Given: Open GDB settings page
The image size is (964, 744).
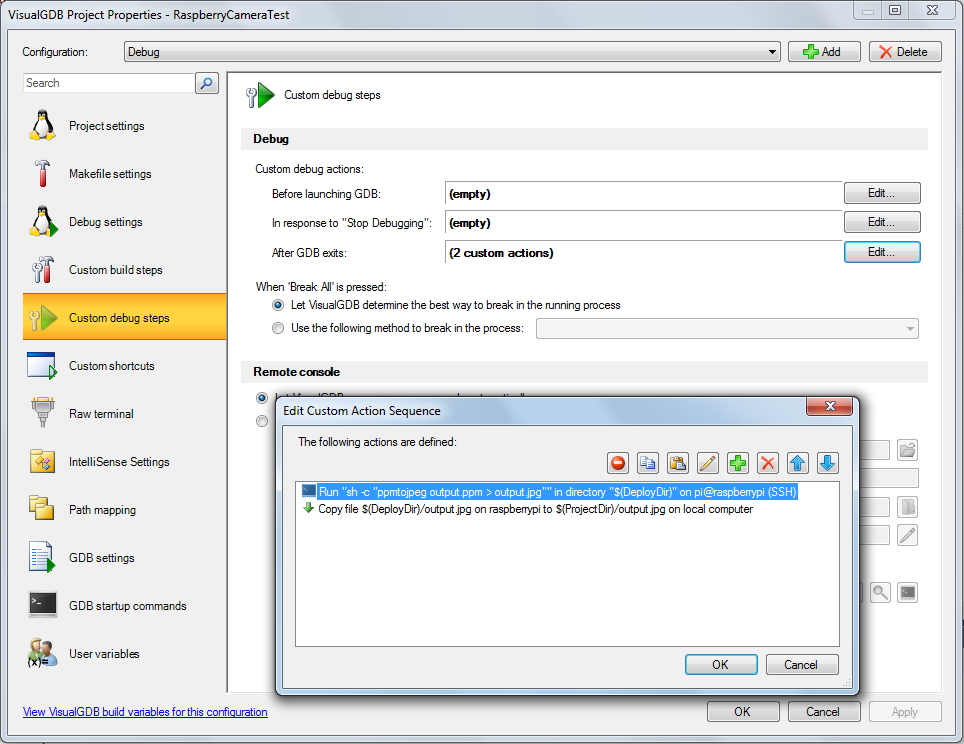Looking at the screenshot, I should click(124, 558).
